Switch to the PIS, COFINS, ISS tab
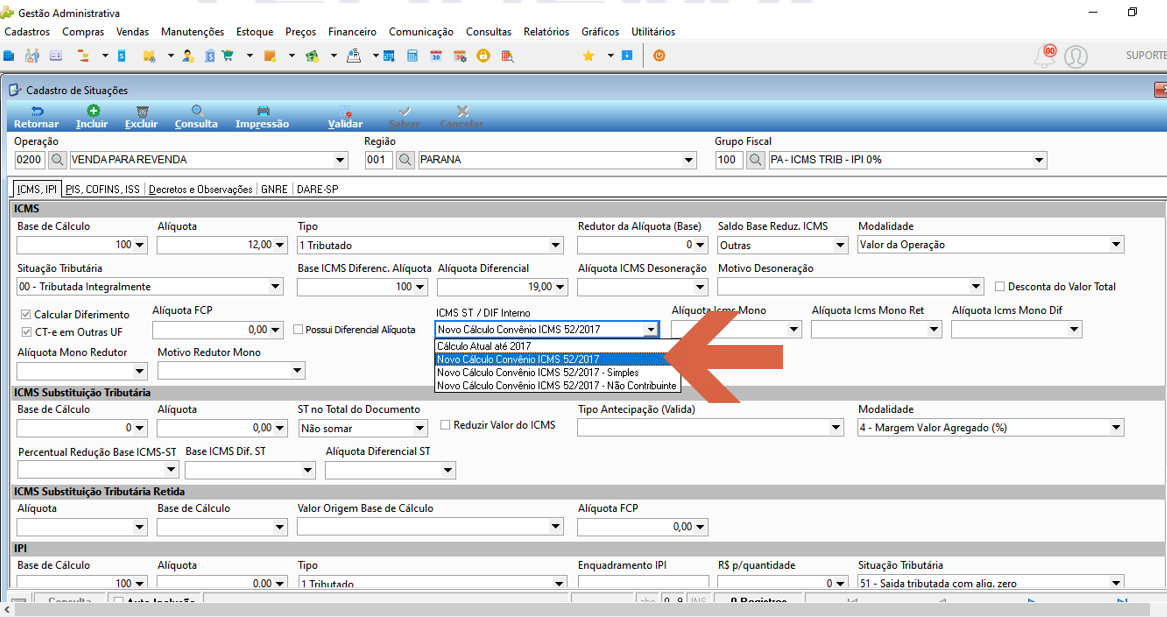This screenshot has height=617, width=1167. (x=103, y=190)
